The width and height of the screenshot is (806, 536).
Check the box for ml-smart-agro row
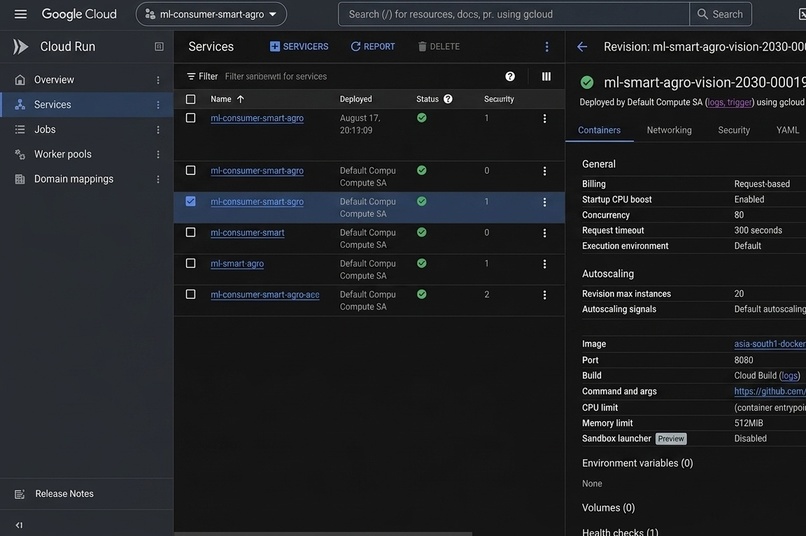pyautogui.click(x=191, y=264)
